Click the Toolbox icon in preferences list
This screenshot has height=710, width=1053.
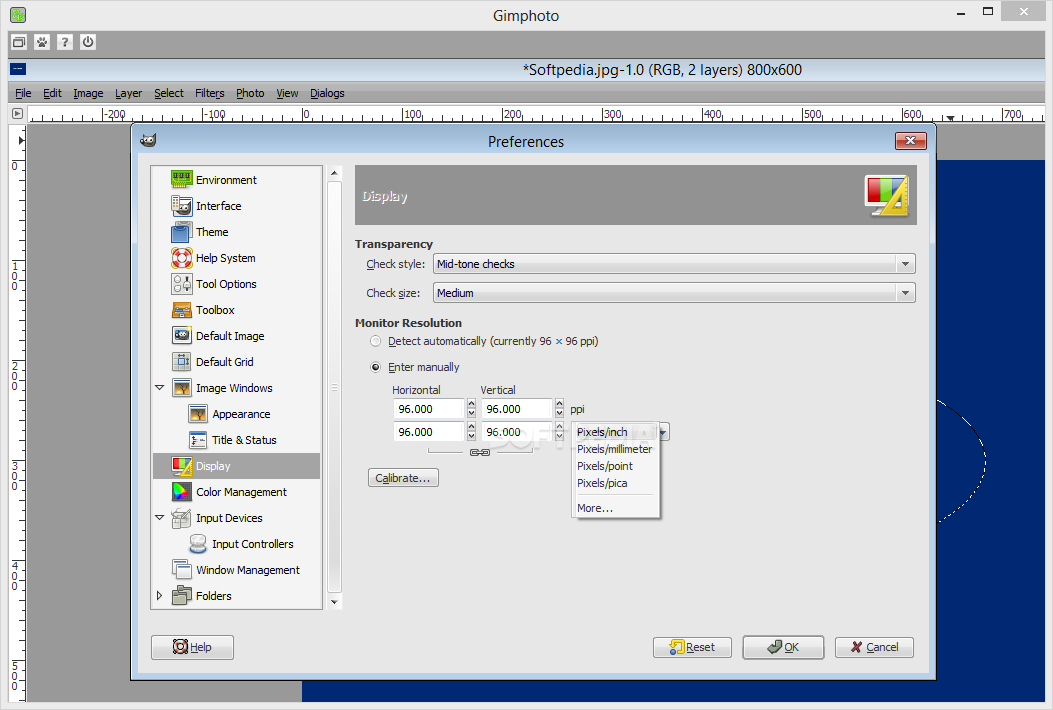tap(181, 310)
